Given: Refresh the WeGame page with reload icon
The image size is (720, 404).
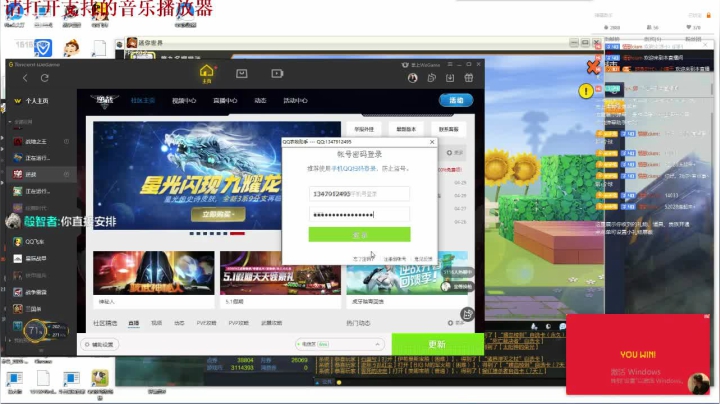Looking at the screenshot, I should 45,78.
